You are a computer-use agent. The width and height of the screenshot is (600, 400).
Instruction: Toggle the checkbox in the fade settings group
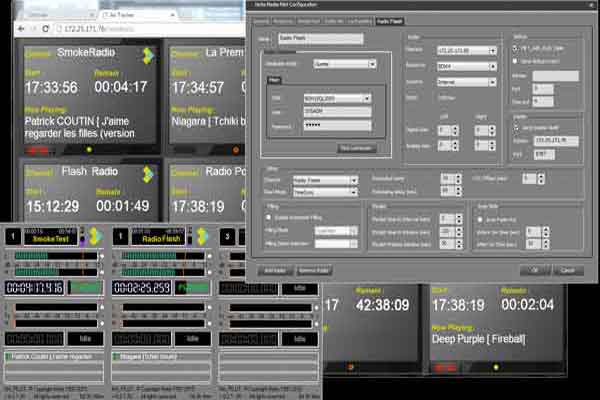(x=480, y=220)
